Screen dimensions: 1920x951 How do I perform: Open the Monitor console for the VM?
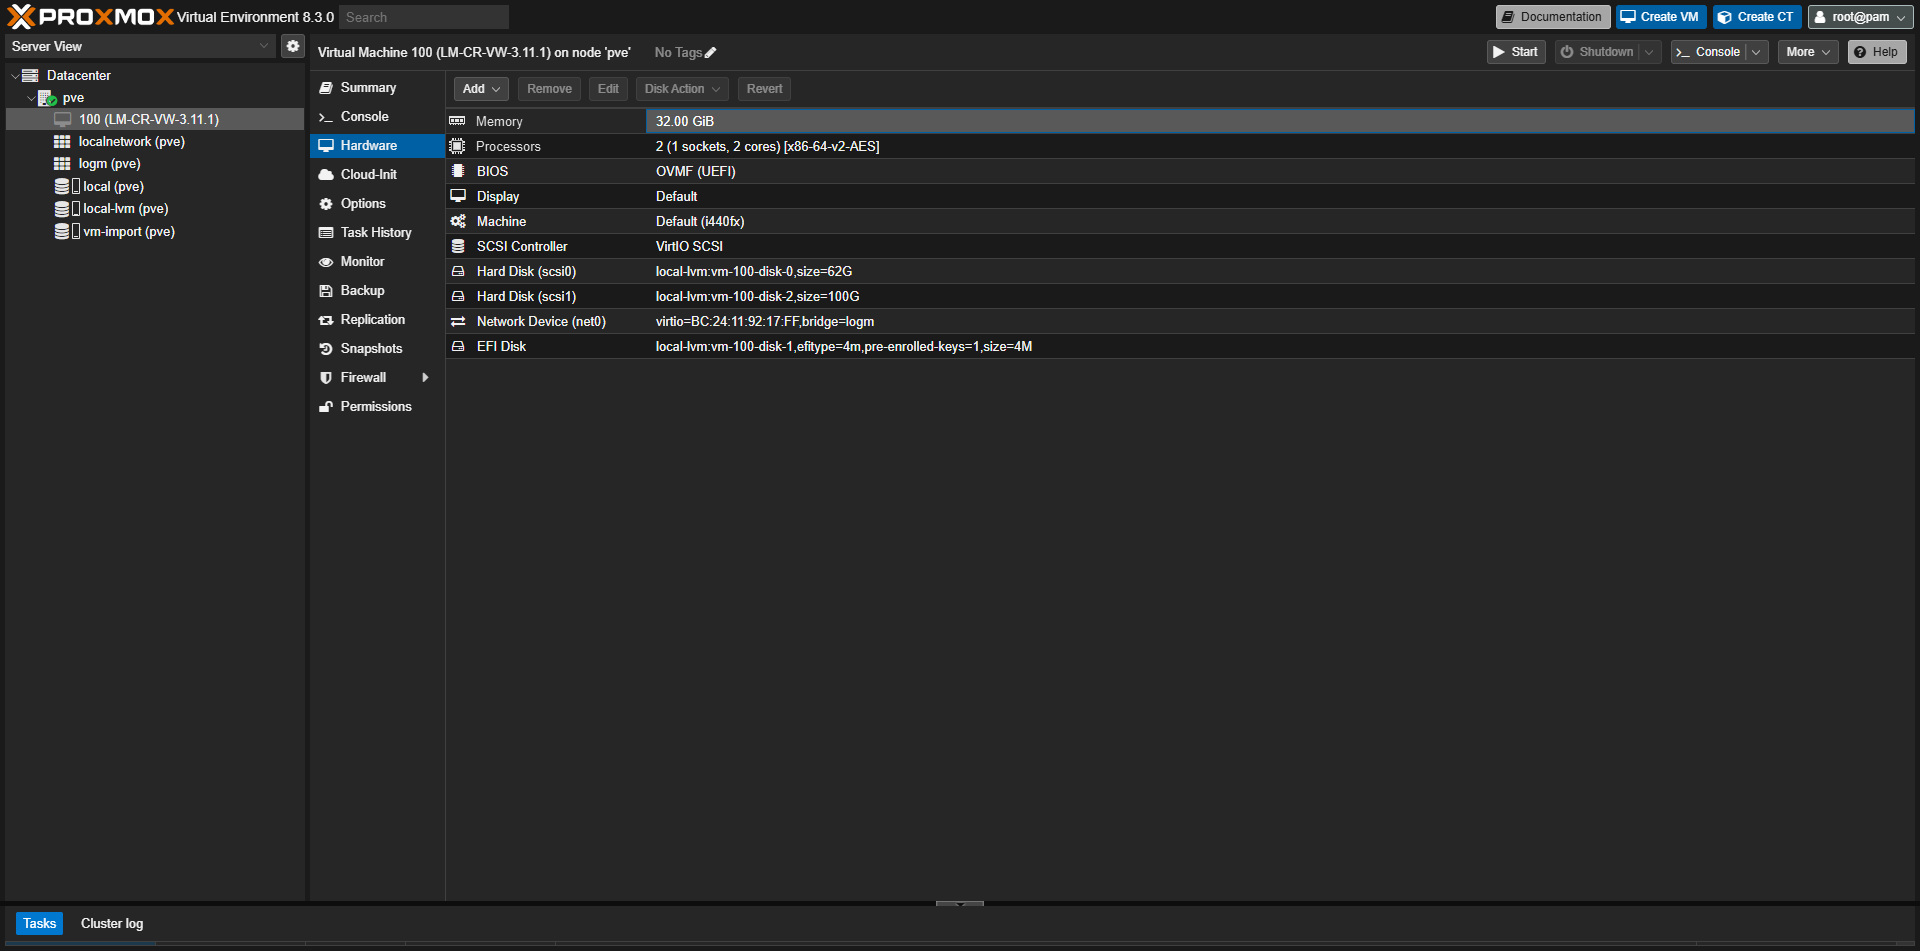[x=361, y=261]
